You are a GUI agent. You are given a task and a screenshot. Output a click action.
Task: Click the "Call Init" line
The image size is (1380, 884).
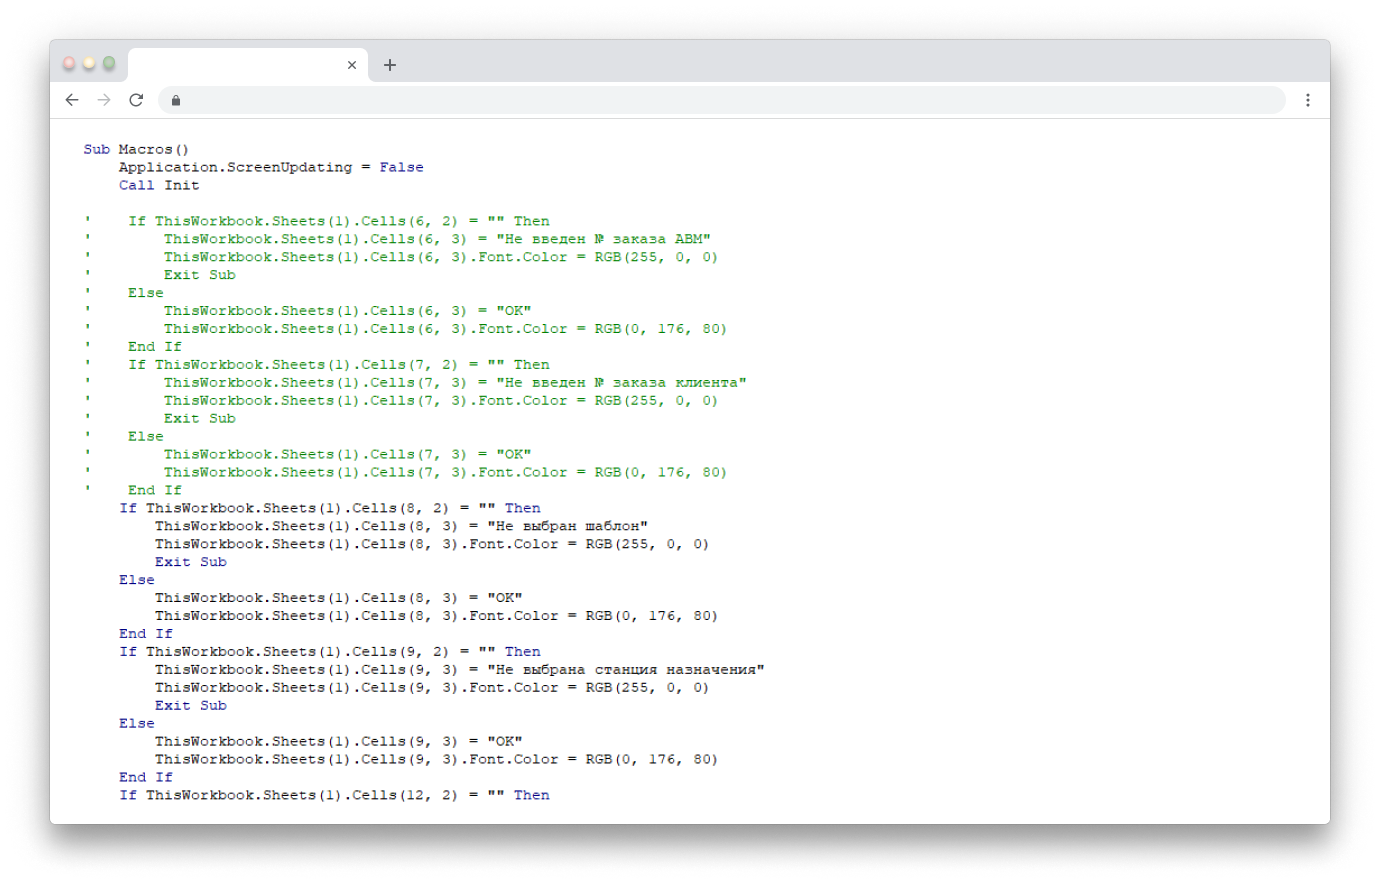pos(159,185)
